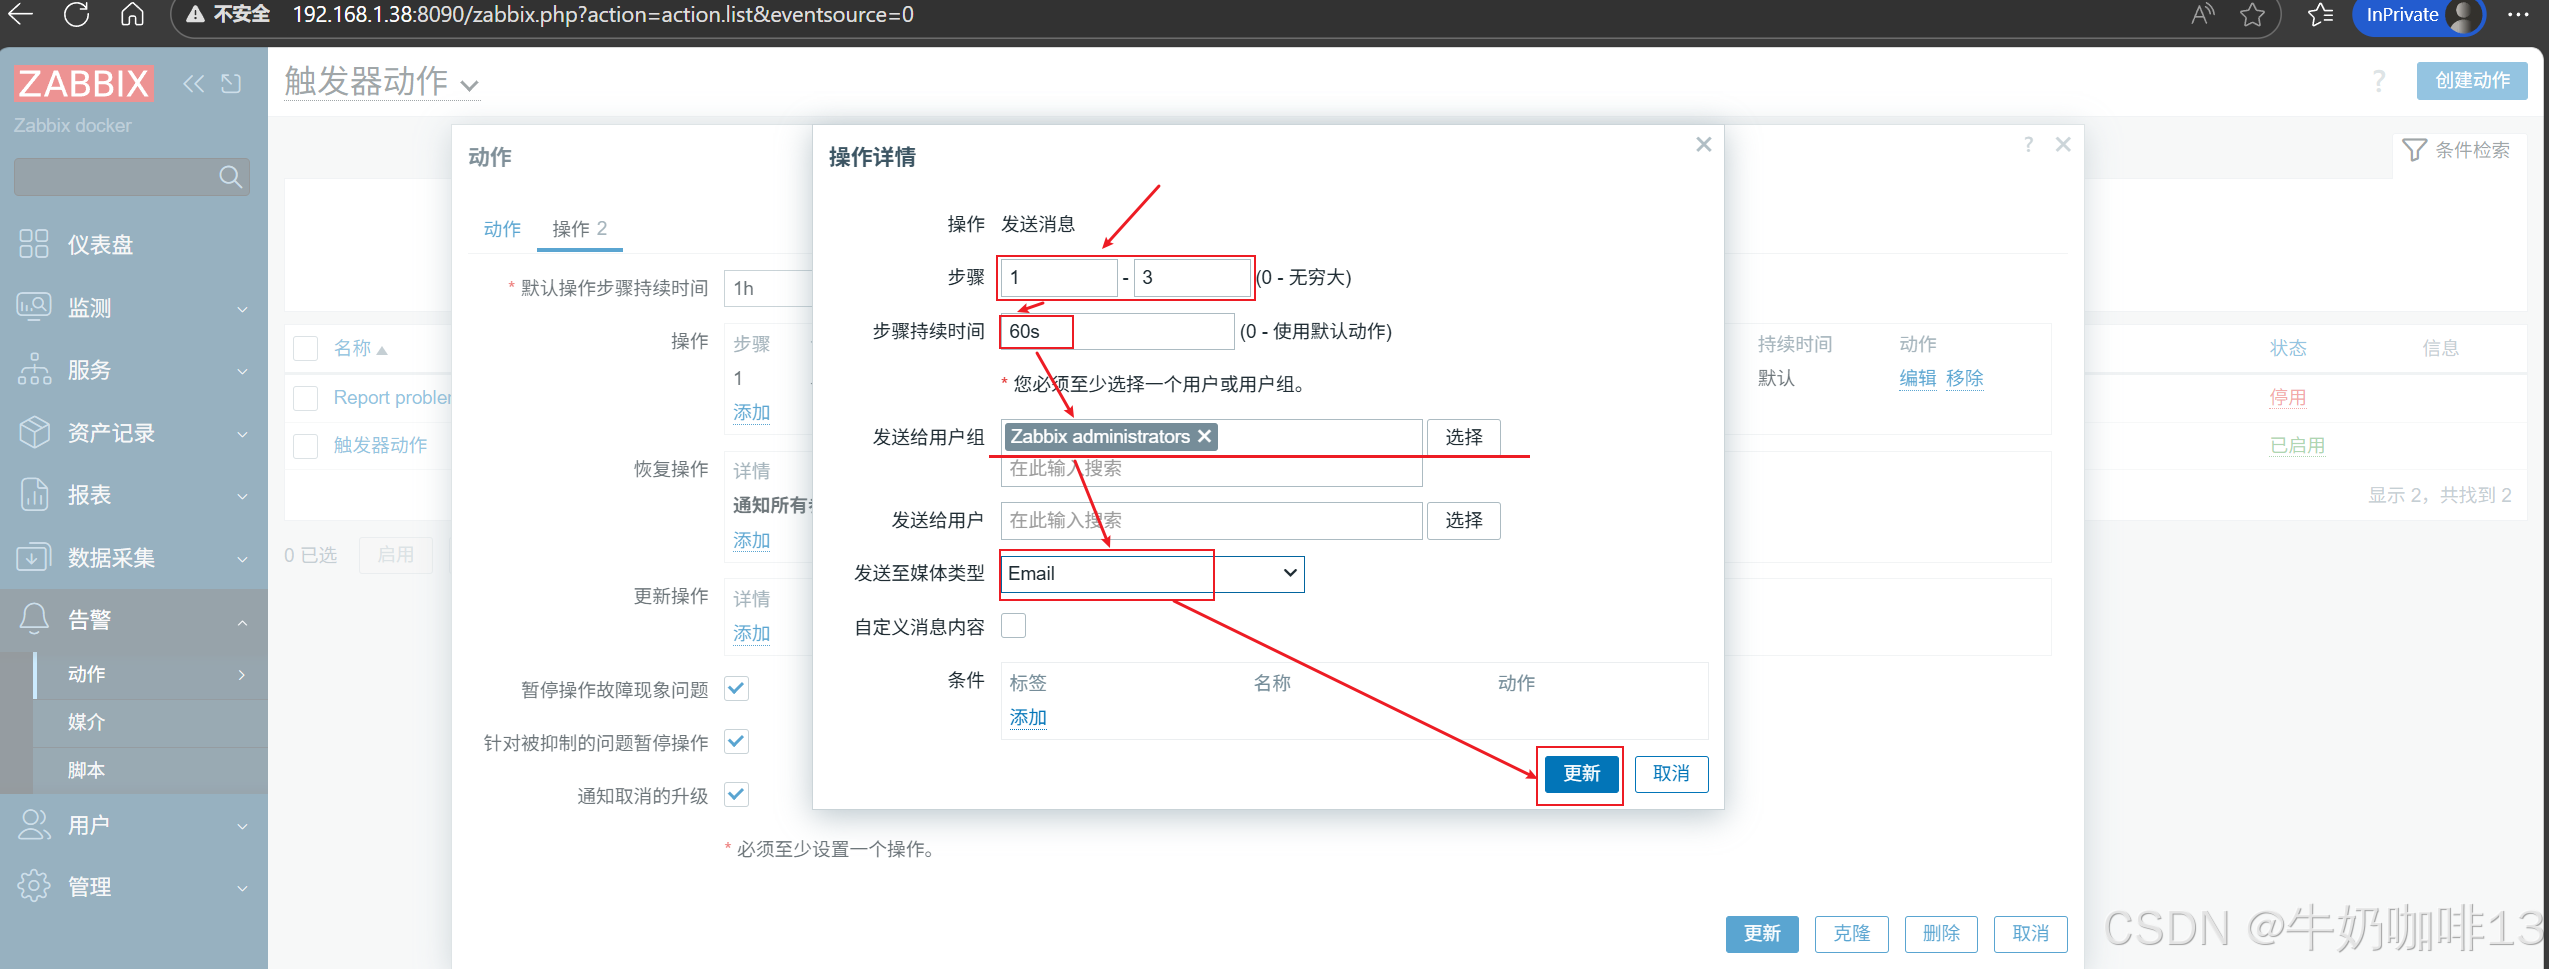Click the 资产记录 inventory icon

pyautogui.click(x=34, y=432)
